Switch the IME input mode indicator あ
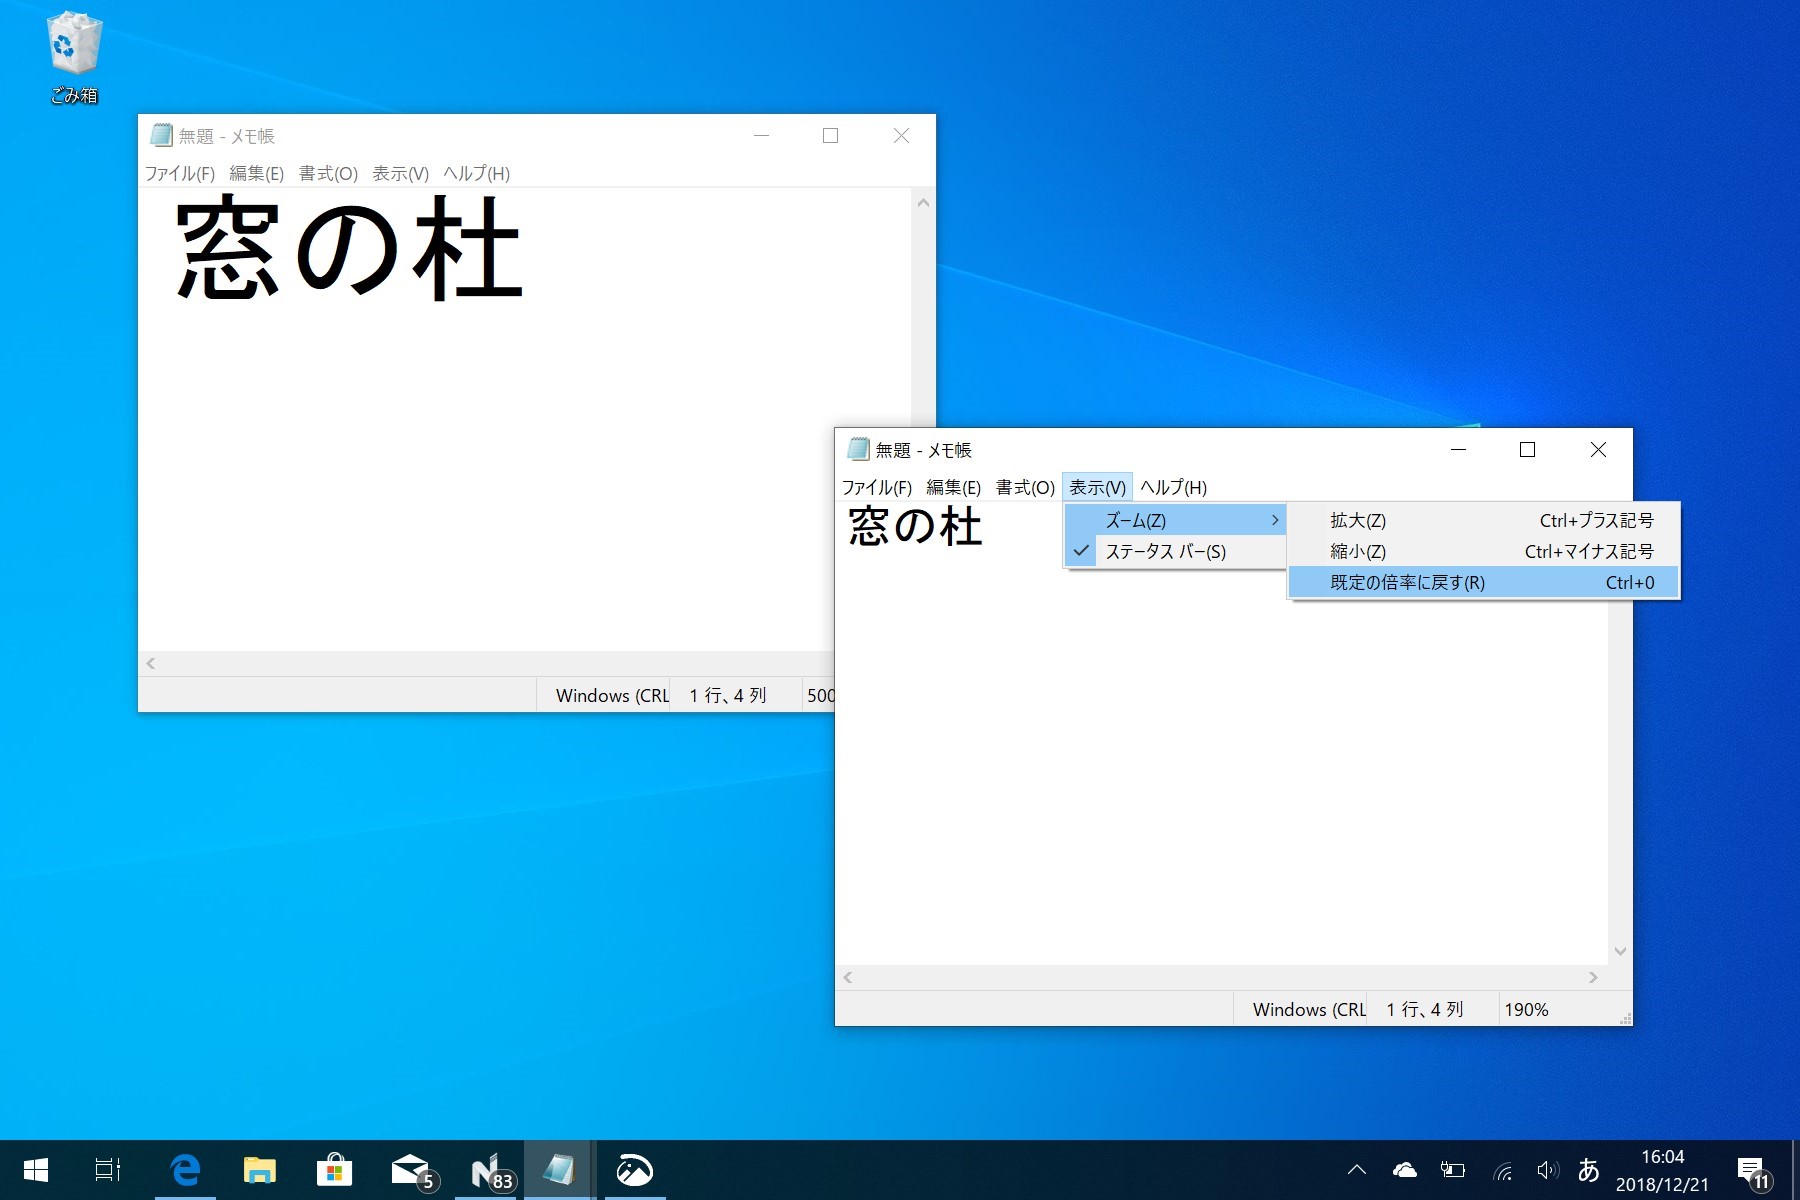The image size is (1800, 1200). pyautogui.click(x=1591, y=1169)
